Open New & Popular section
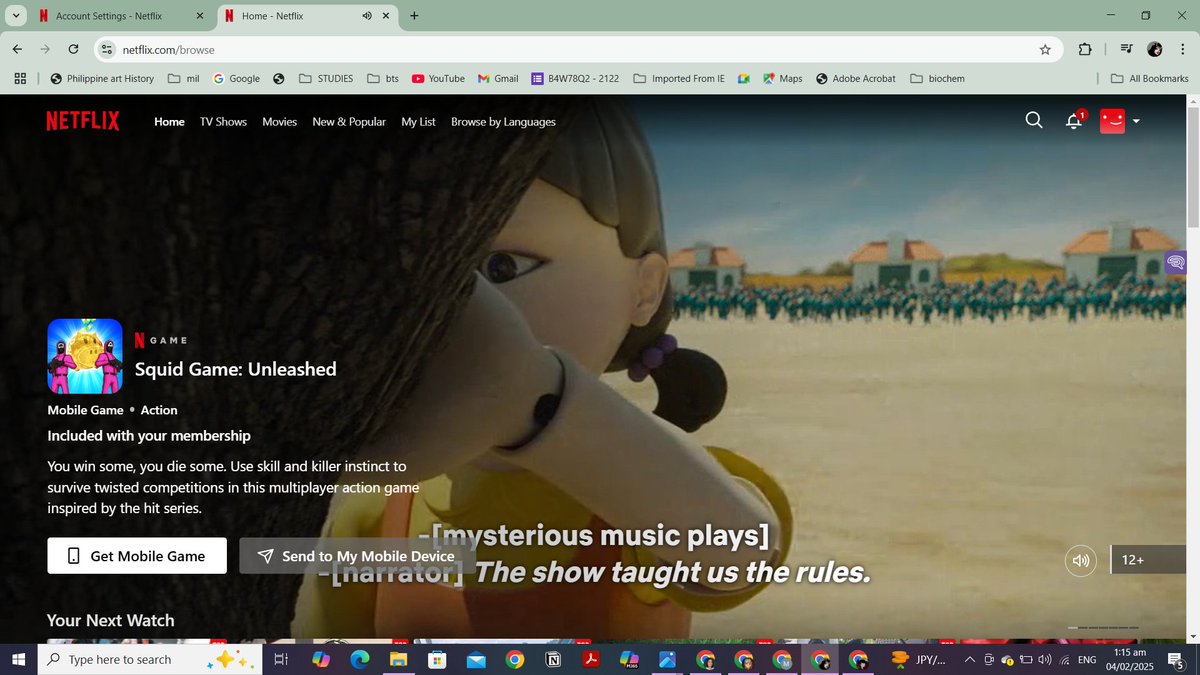The image size is (1200, 675). tap(349, 122)
